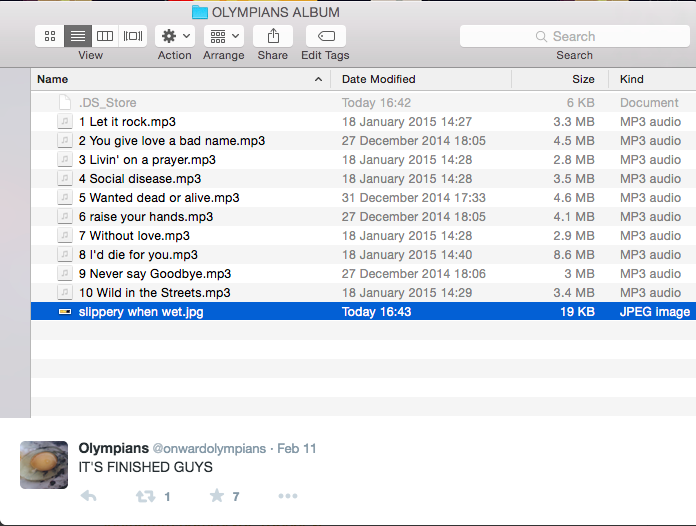Screen dimensions: 696x526
Task: Select 9 Never say Goodbye.mp3
Action: (363, 274)
